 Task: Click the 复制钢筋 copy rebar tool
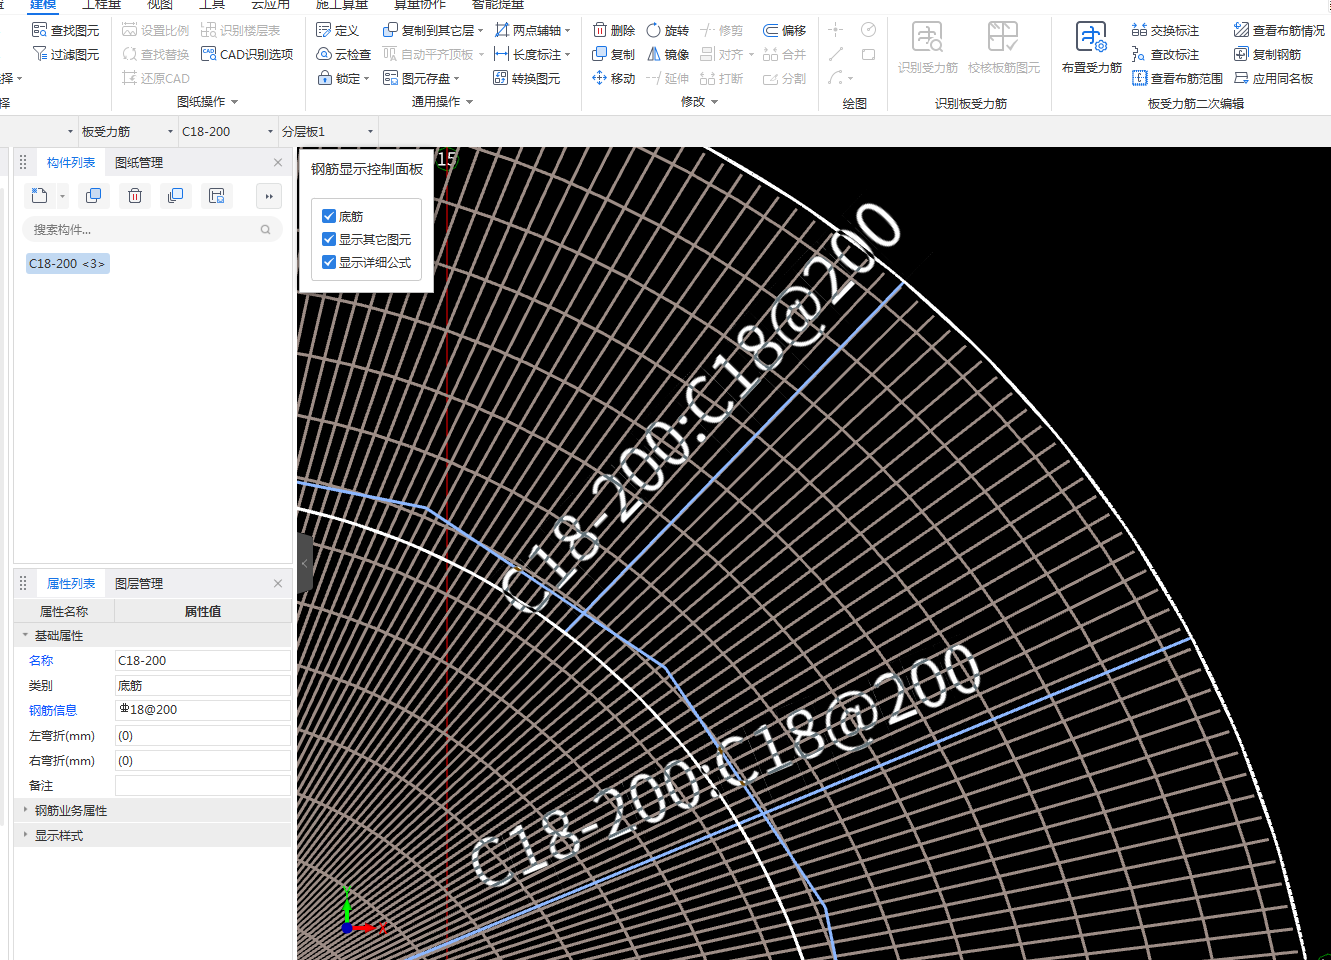point(1268,54)
